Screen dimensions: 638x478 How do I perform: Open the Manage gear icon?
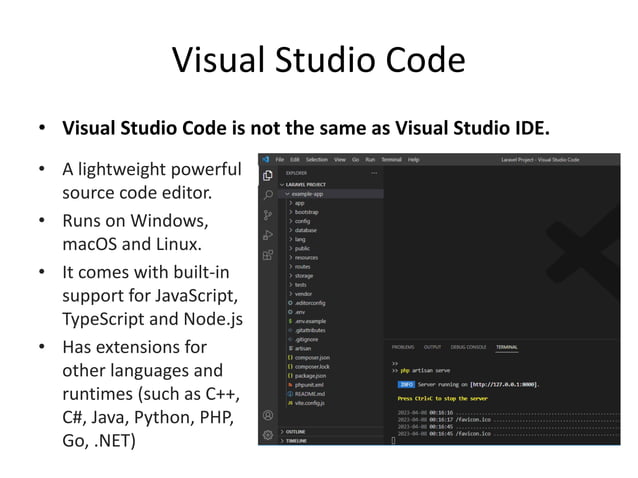tap(268, 435)
